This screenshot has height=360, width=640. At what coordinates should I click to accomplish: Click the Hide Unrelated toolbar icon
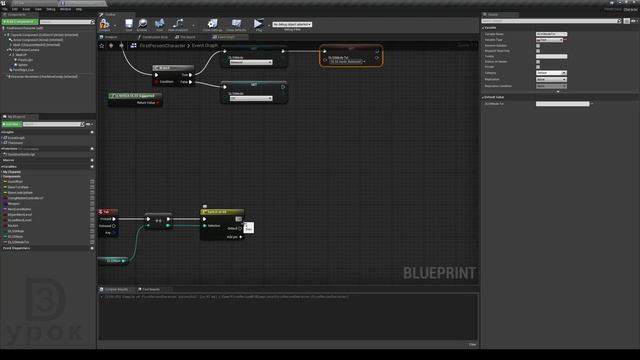178,24
